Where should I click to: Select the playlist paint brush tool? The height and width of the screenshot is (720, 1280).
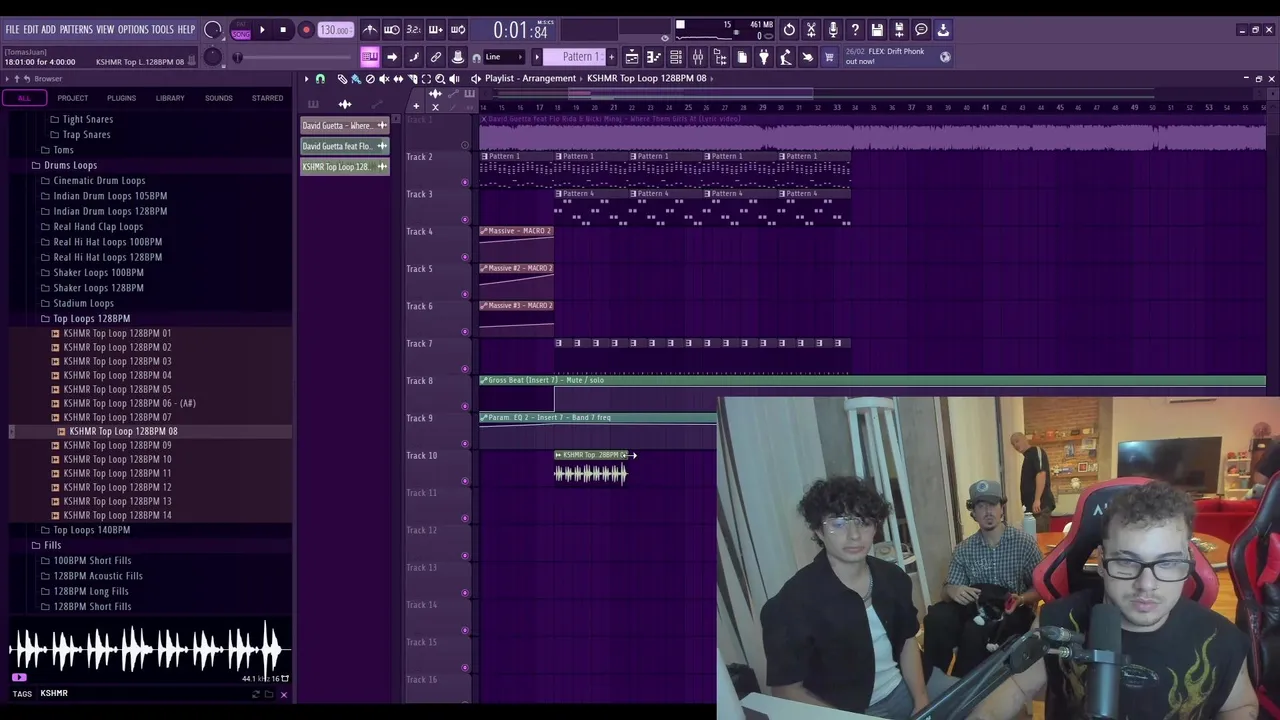[x=356, y=79]
